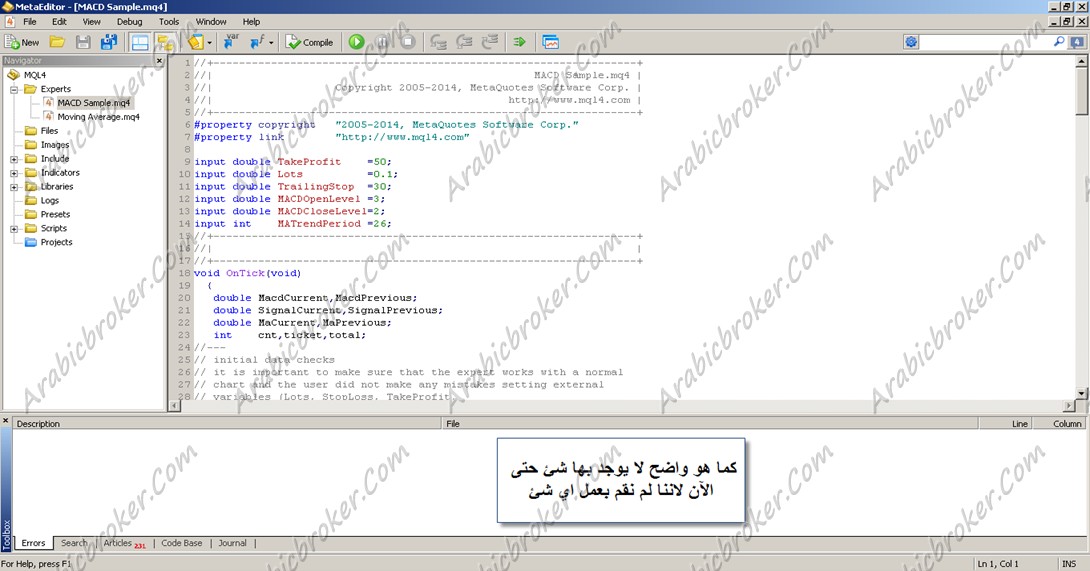The width and height of the screenshot is (1090, 571).
Task: Click the Save All icon
Action: (108, 42)
